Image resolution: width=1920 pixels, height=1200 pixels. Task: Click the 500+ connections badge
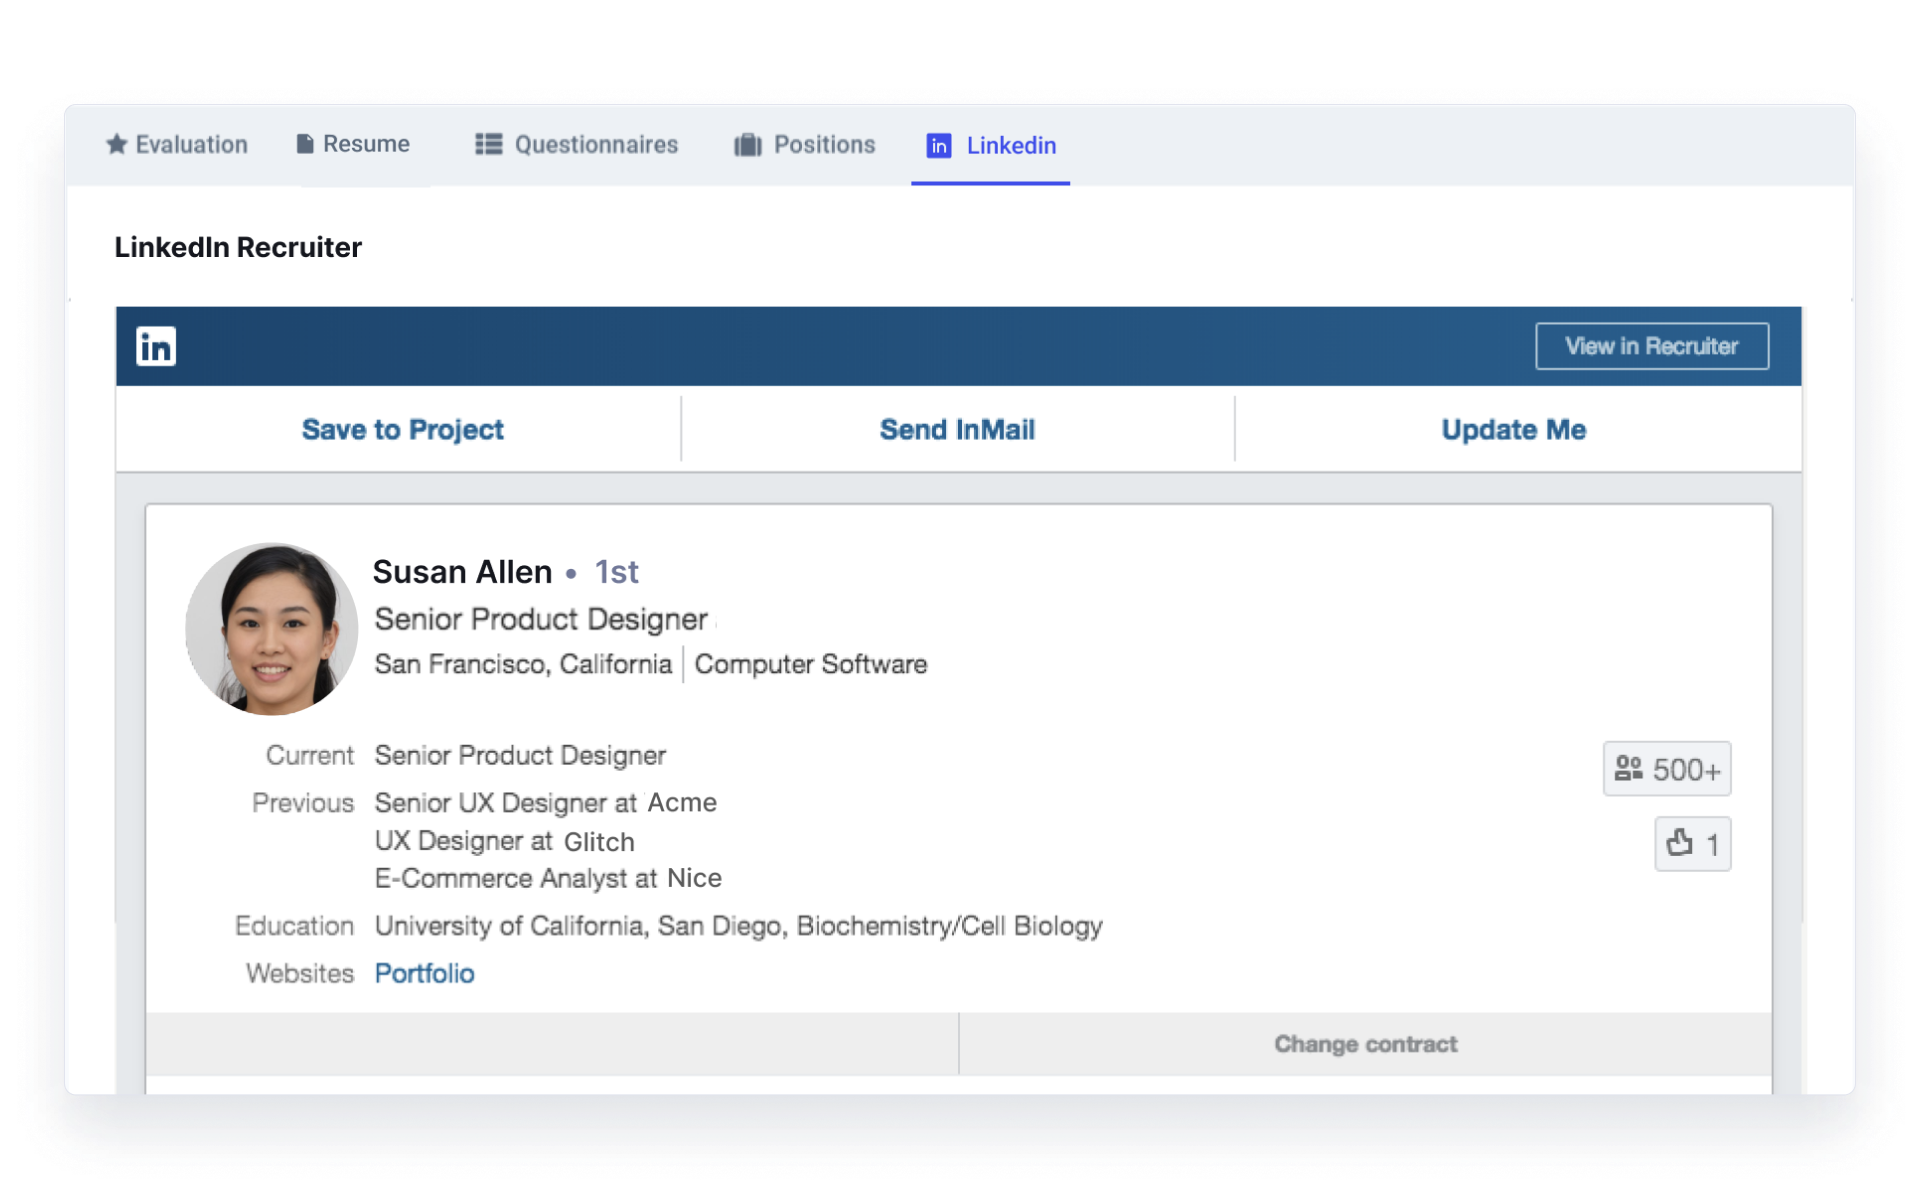point(1666,769)
